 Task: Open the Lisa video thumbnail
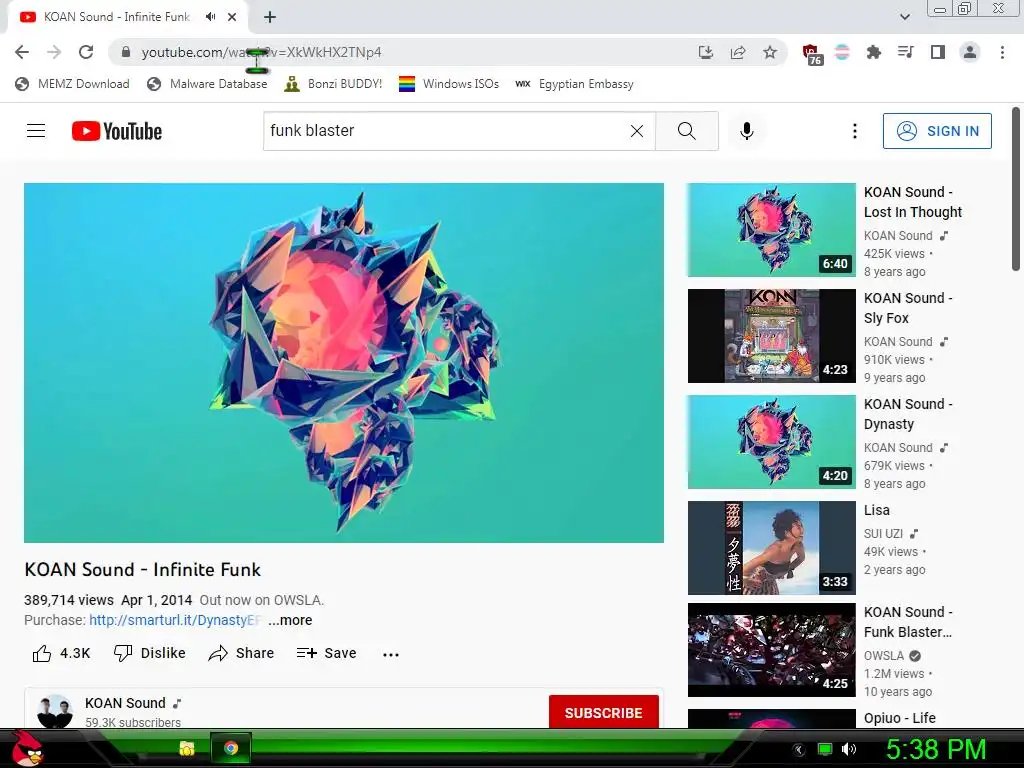[x=771, y=547]
